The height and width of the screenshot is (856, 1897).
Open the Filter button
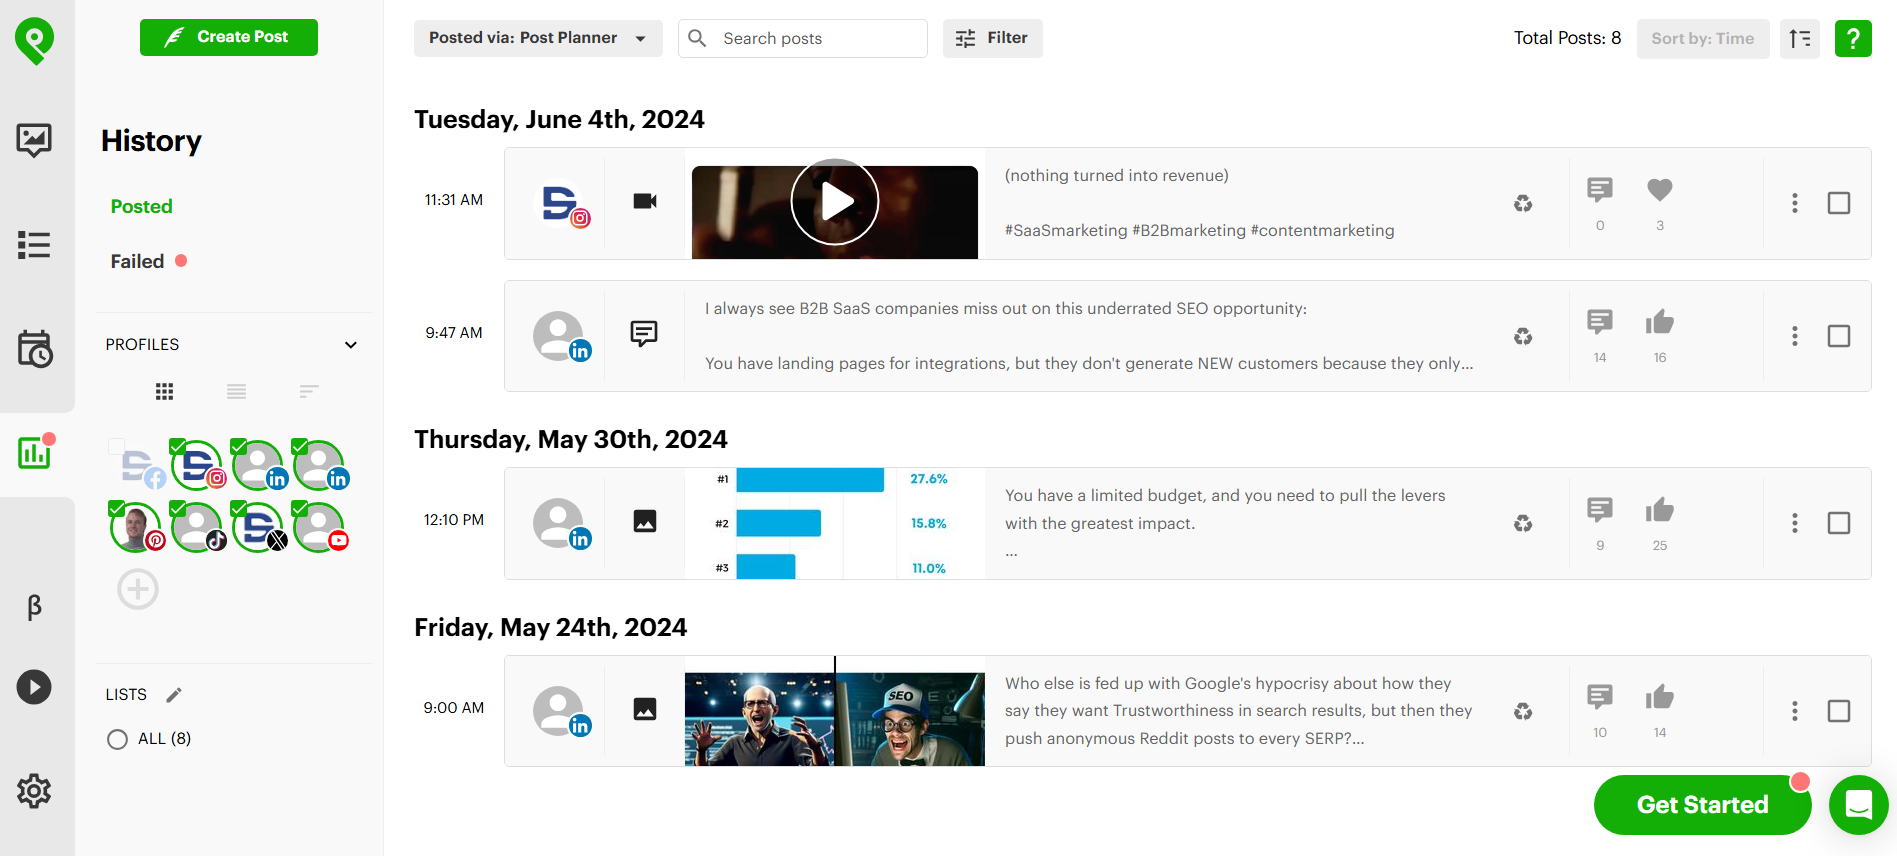(992, 38)
